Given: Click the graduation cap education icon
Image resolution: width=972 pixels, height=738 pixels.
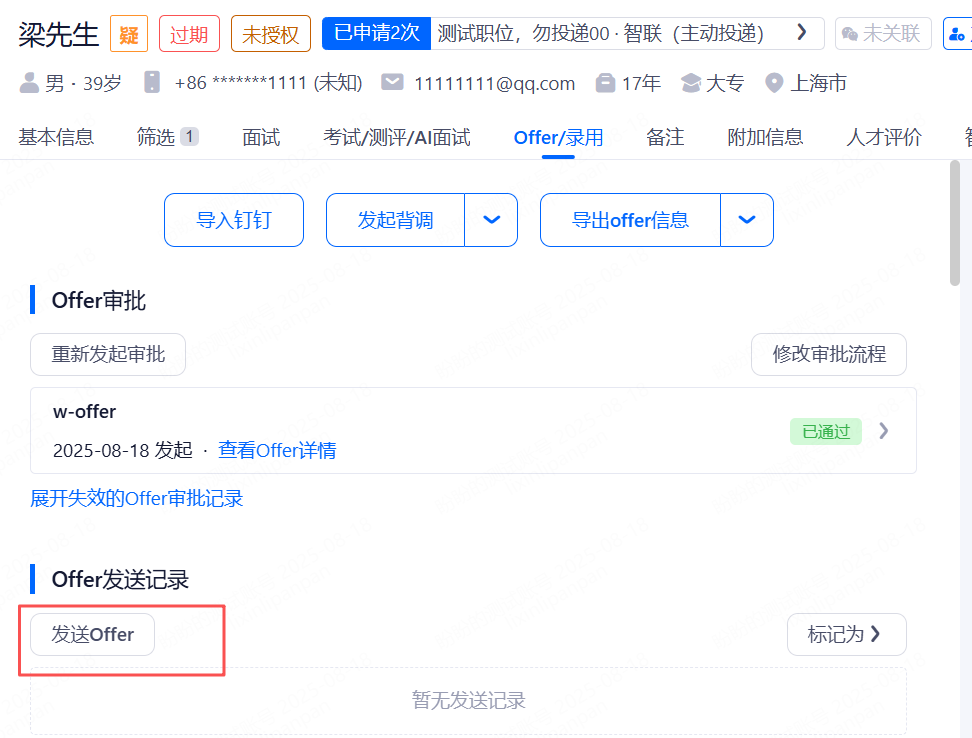Looking at the screenshot, I should click(690, 82).
